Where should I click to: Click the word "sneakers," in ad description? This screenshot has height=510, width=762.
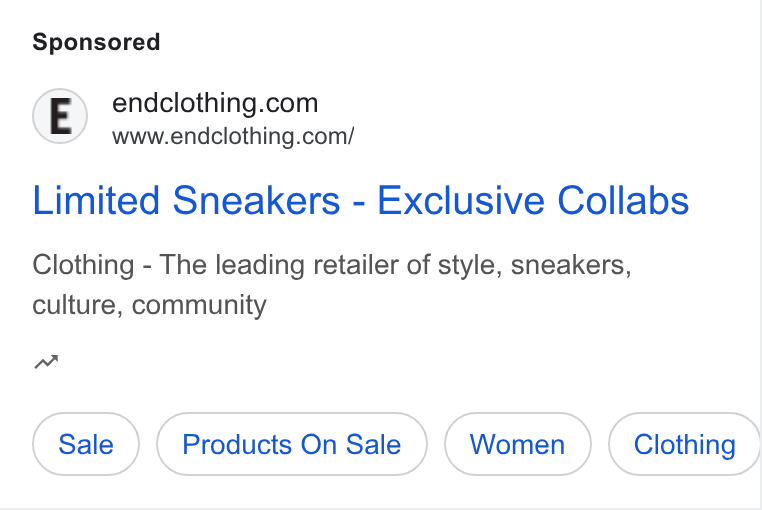tap(571, 265)
